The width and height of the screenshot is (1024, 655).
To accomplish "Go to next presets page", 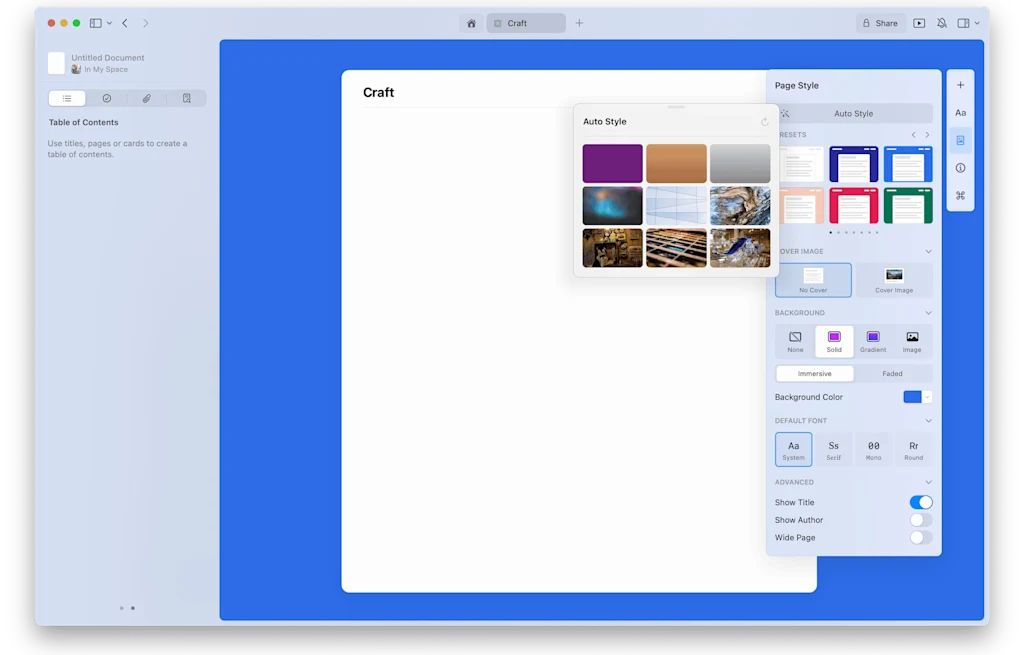I will tap(927, 135).
